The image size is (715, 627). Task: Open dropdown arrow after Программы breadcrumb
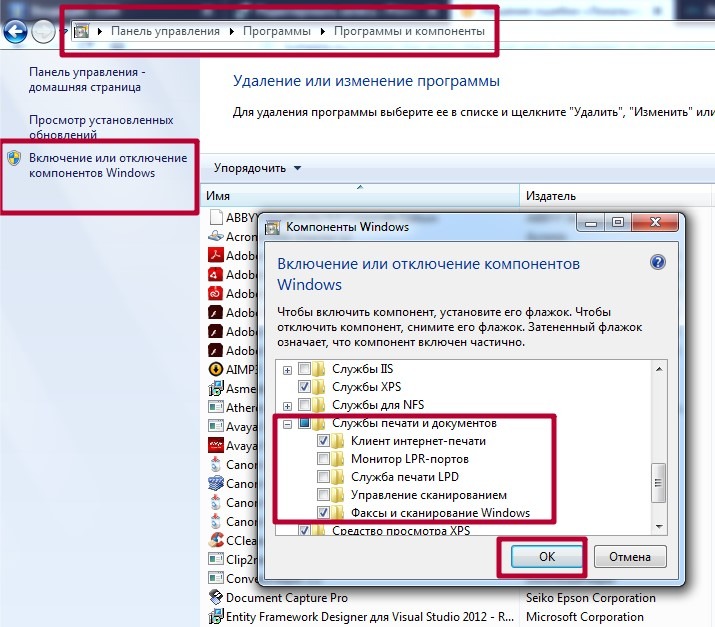coord(323,31)
